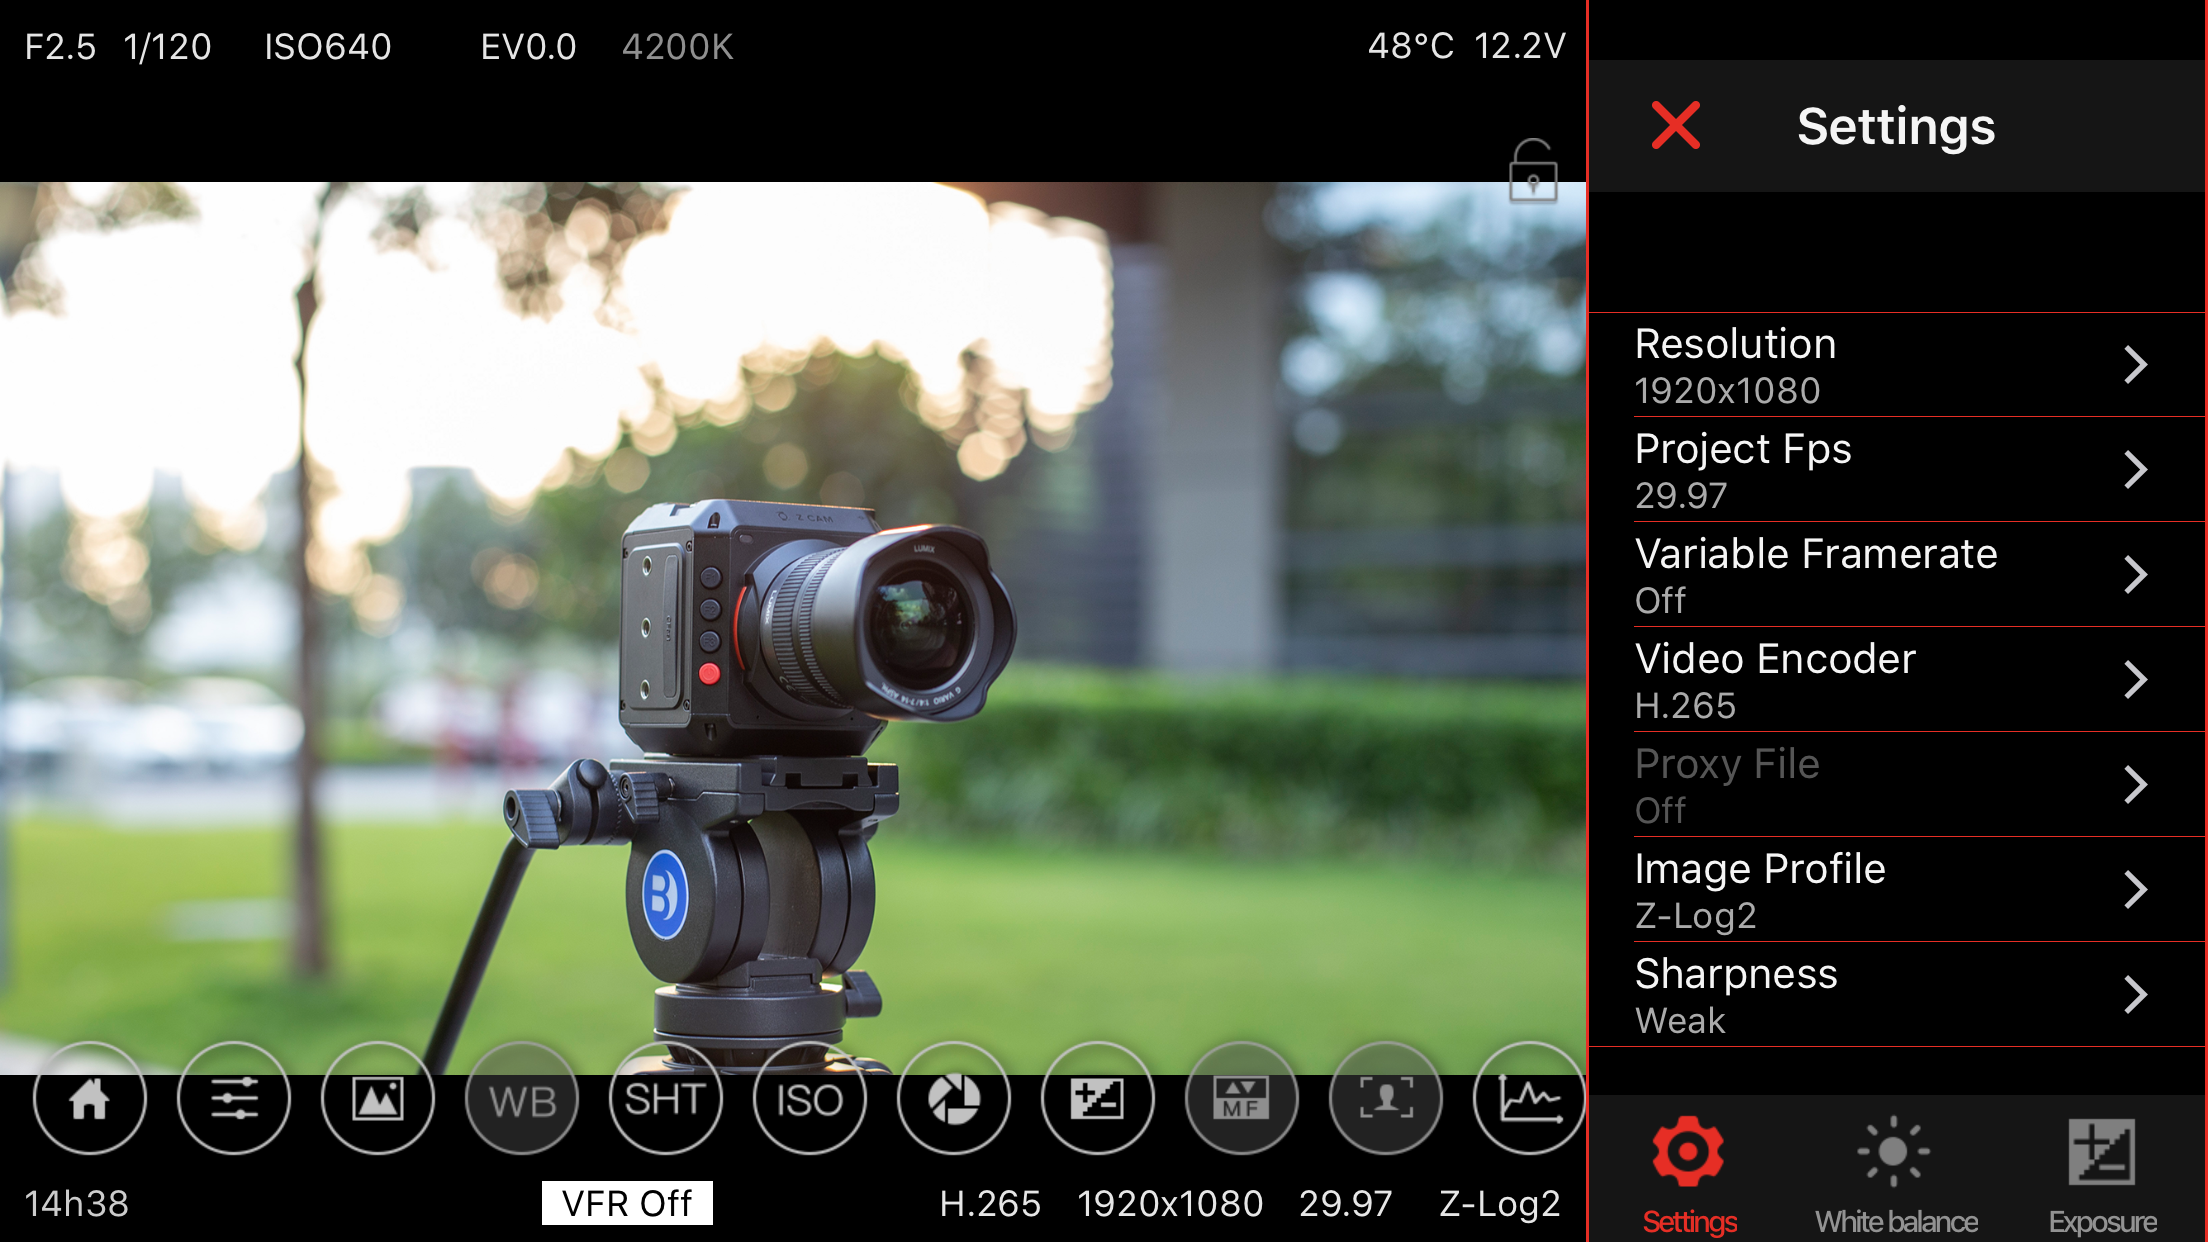Screen dimensions: 2208x1242
Task: Tap the face-detect focus frame icon
Action: pos(1385,1099)
